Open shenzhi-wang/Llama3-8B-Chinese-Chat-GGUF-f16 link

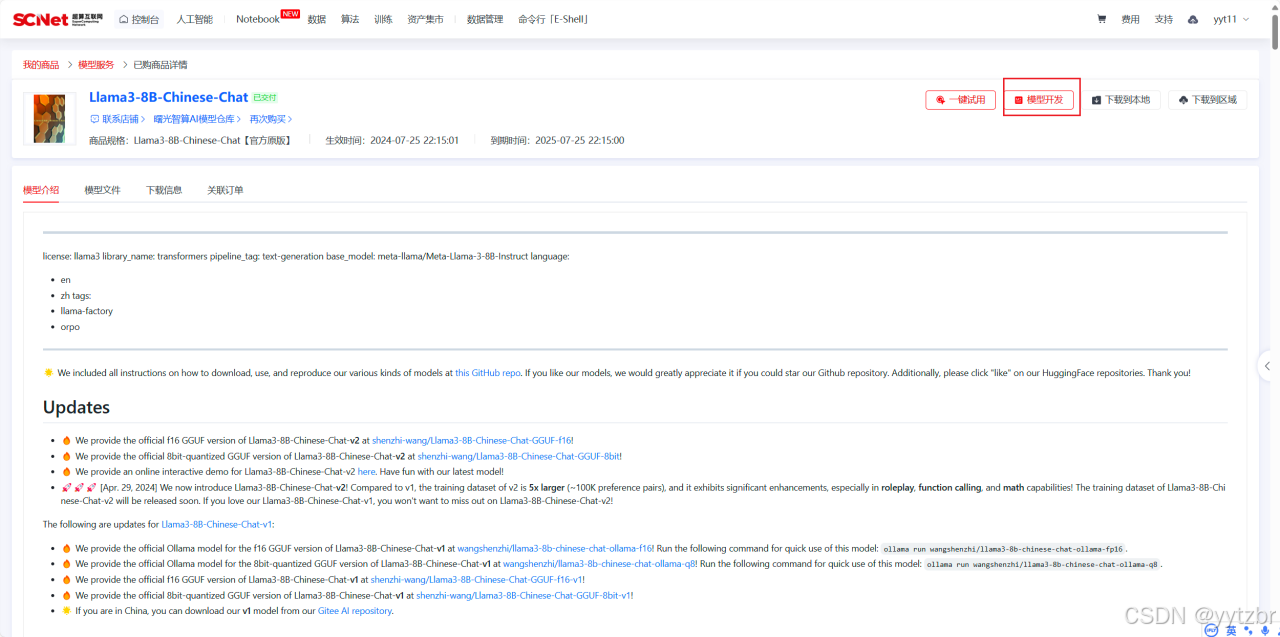click(471, 440)
